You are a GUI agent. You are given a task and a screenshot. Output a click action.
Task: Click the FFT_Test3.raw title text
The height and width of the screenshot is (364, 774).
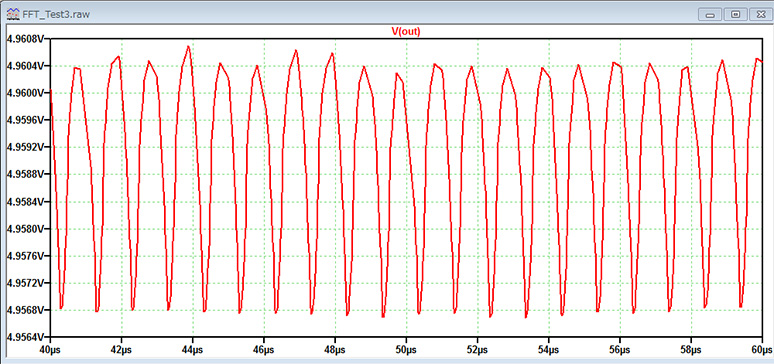point(56,14)
